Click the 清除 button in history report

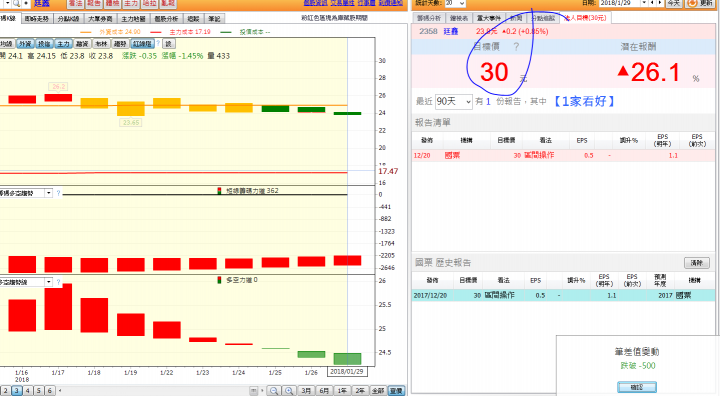(697, 263)
